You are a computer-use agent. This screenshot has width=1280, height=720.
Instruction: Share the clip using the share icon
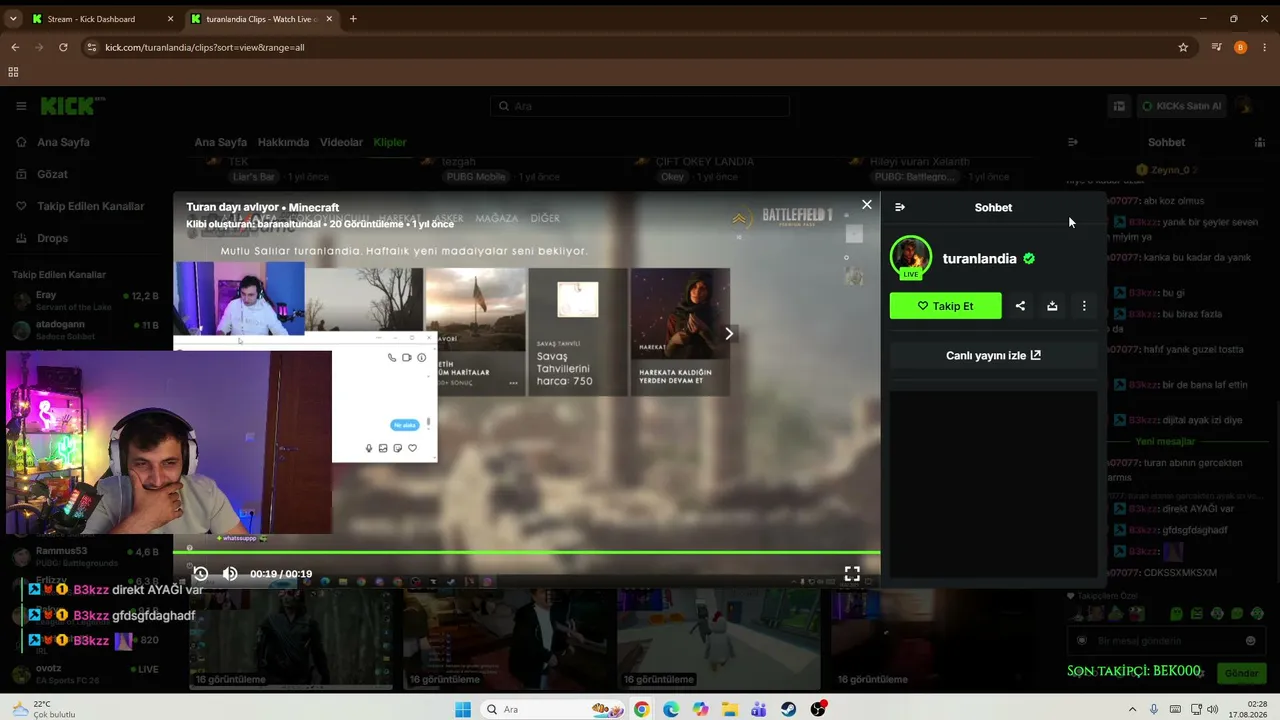click(x=1020, y=306)
